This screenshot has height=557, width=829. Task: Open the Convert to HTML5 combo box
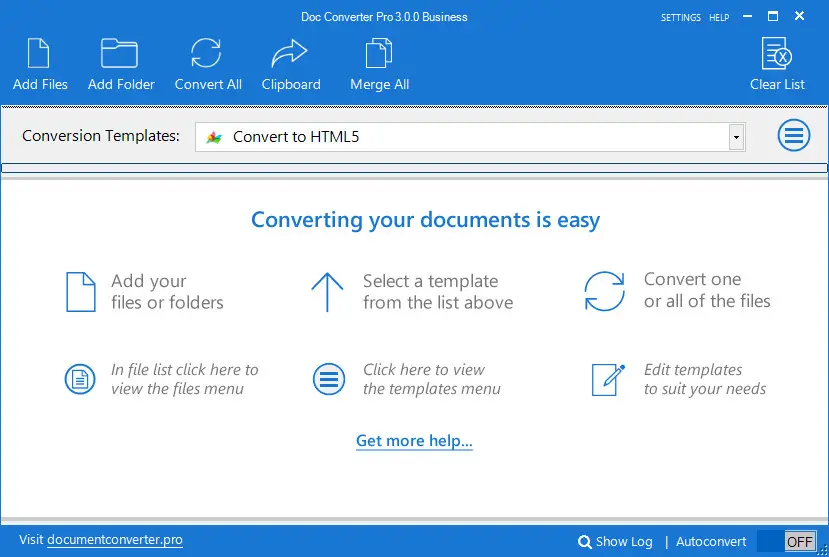click(x=460, y=137)
